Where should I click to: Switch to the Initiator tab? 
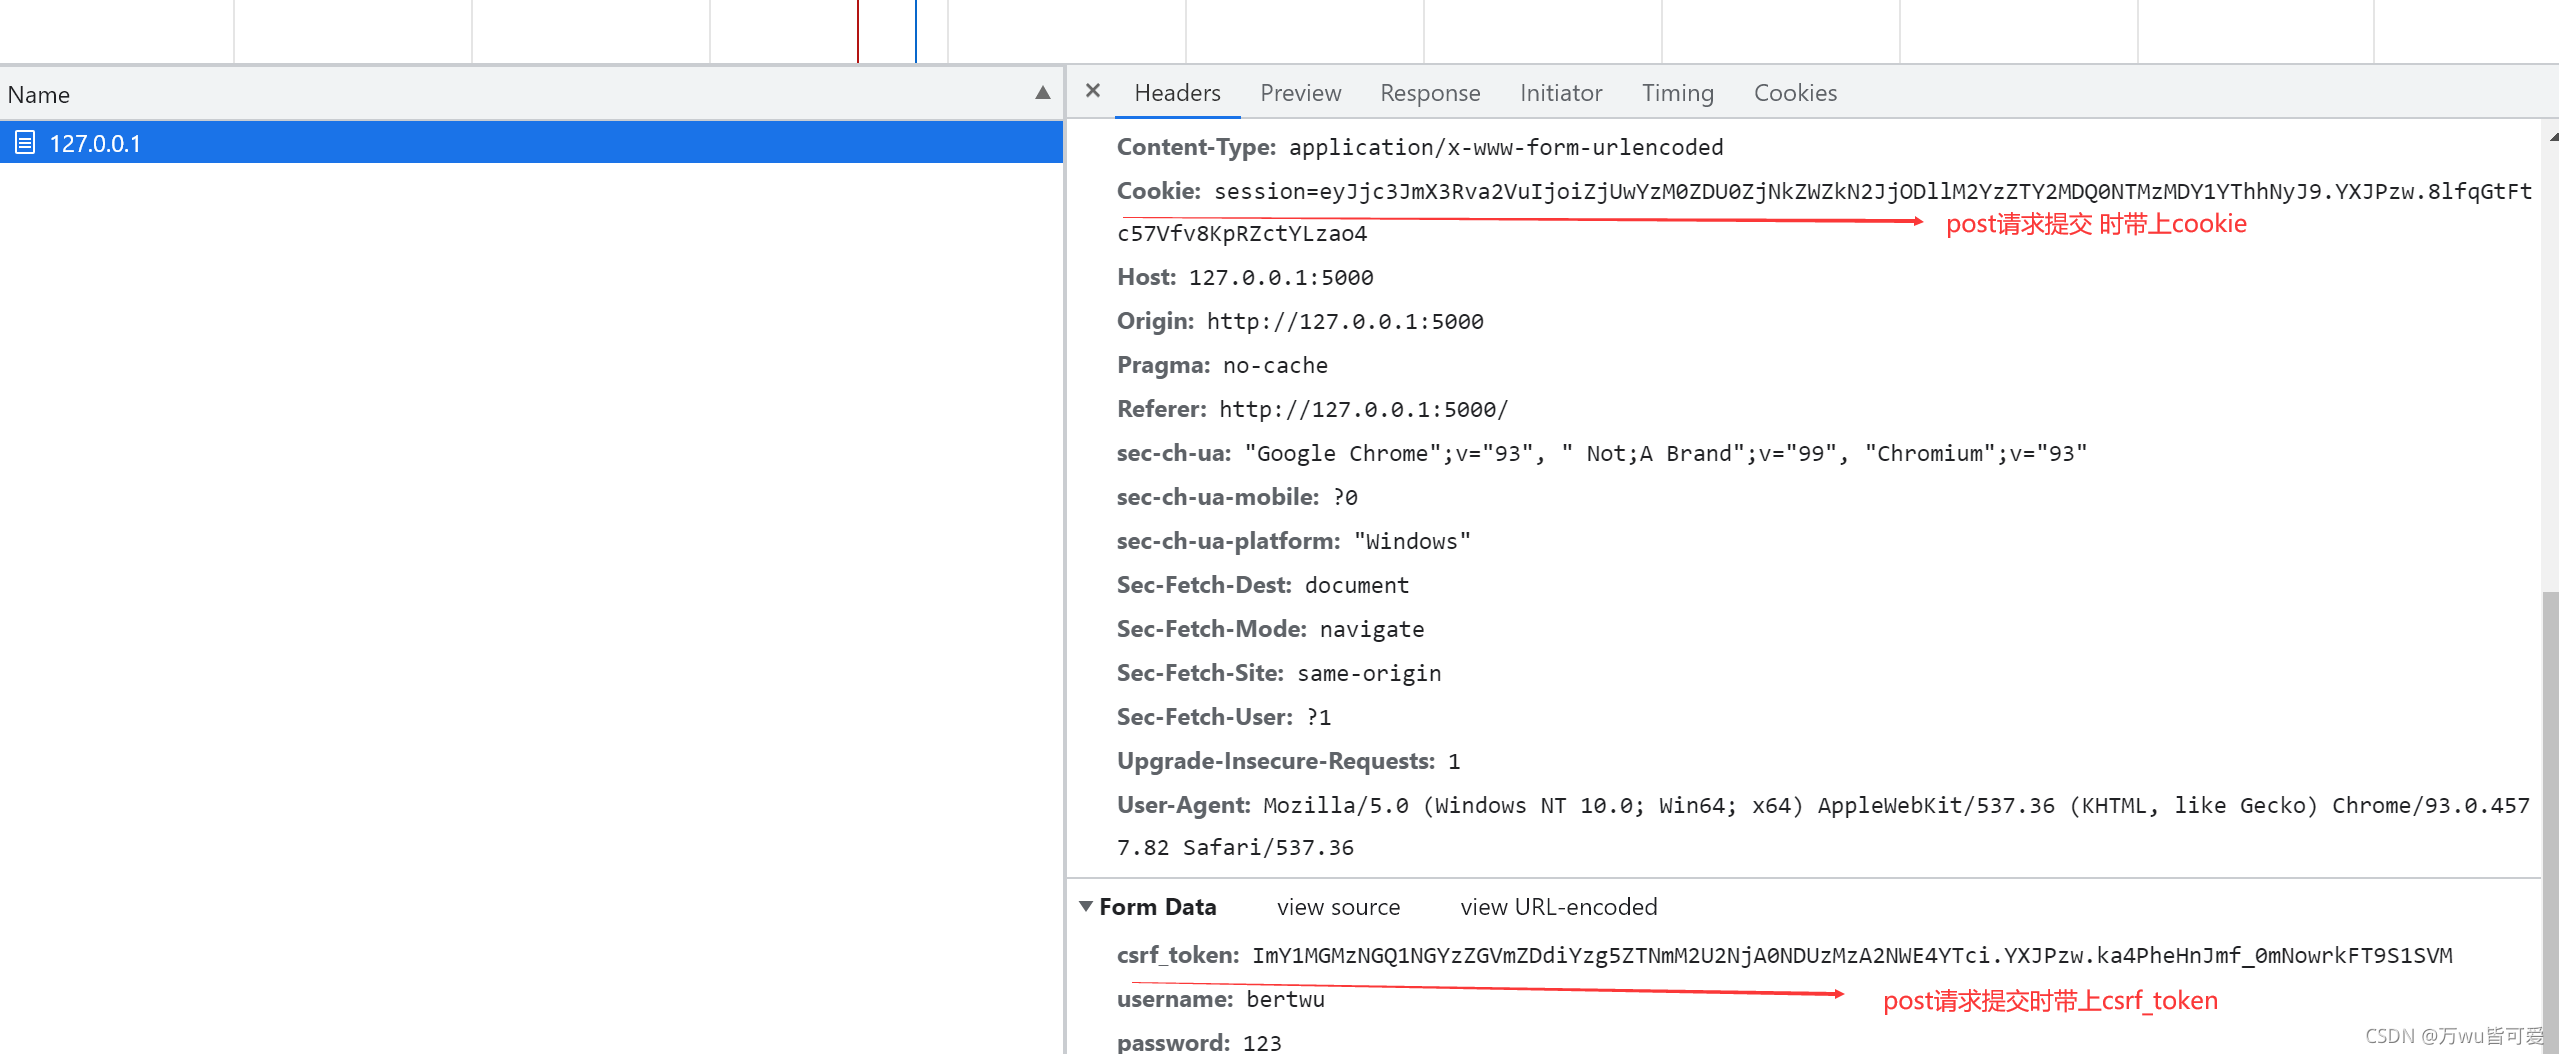point(1561,93)
